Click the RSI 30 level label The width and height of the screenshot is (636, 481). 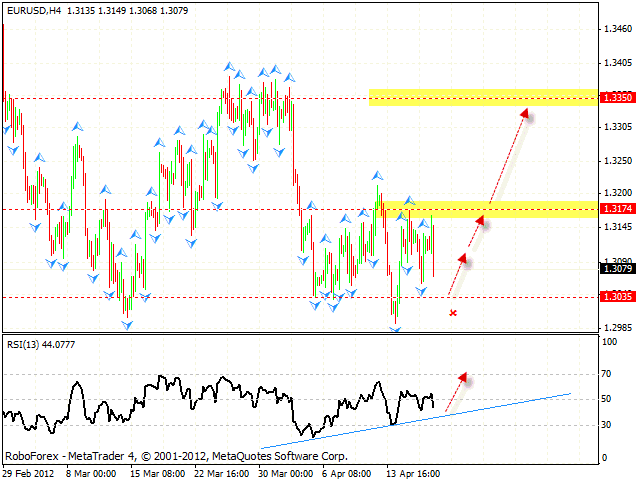[606, 425]
